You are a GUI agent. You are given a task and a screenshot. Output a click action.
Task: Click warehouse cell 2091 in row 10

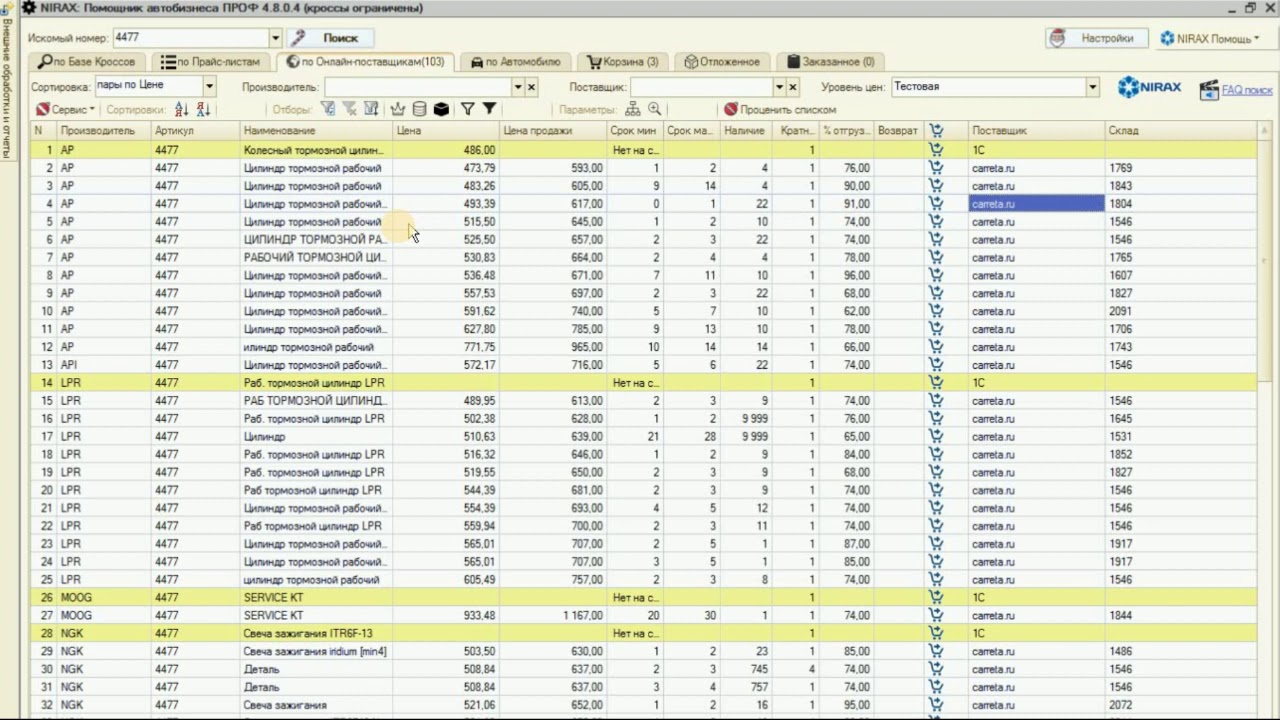(1181, 311)
